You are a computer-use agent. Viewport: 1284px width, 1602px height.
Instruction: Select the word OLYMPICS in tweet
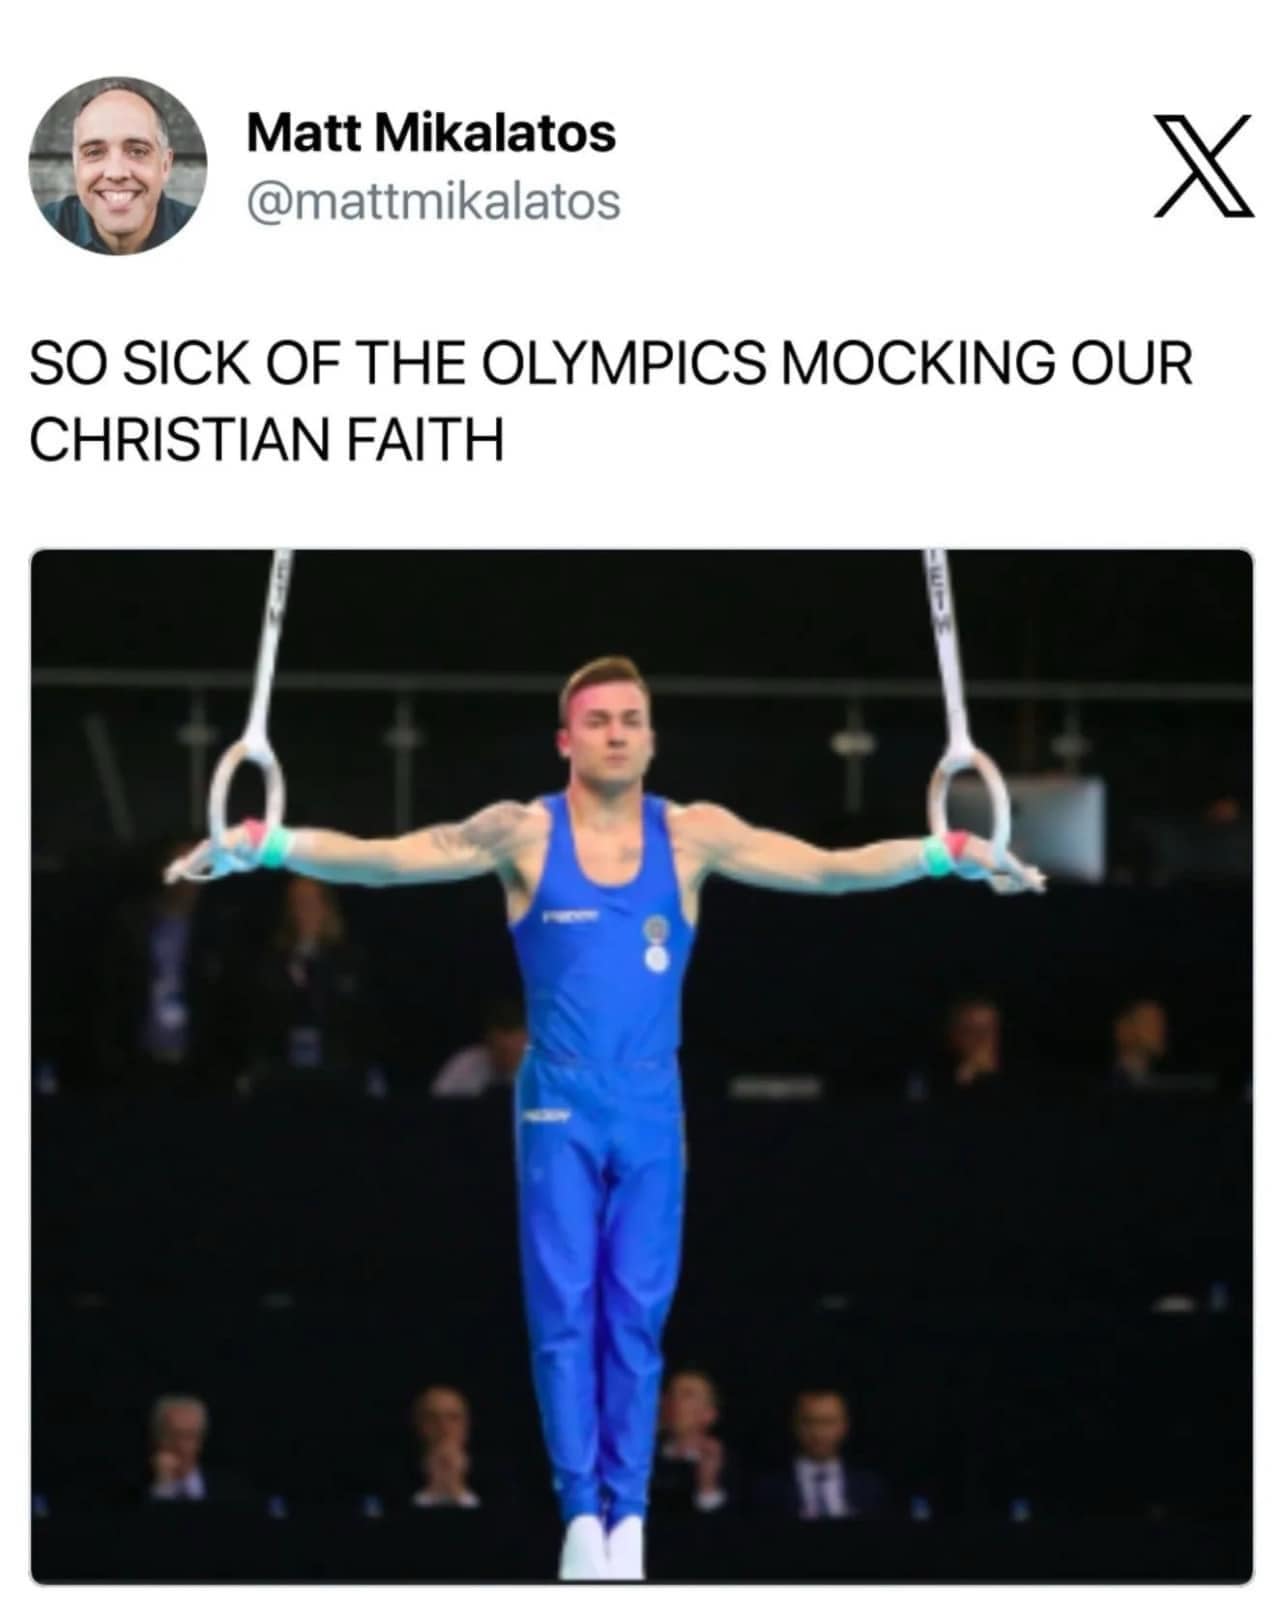click(626, 363)
